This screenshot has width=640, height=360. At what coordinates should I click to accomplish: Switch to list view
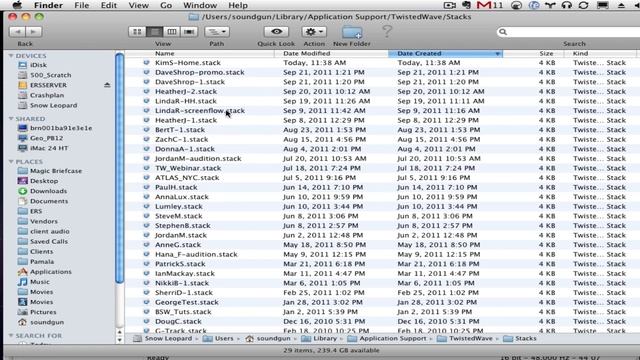pos(154,31)
